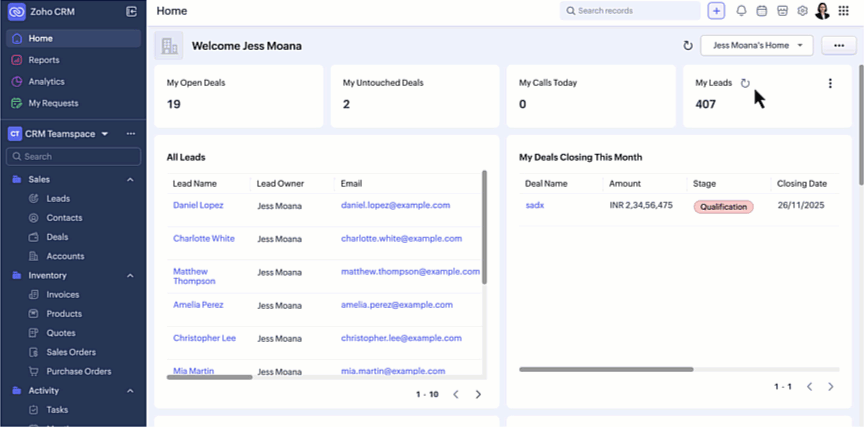Image resolution: width=864 pixels, height=427 pixels.
Task: Click the plus create-record icon
Action: [716, 11]
